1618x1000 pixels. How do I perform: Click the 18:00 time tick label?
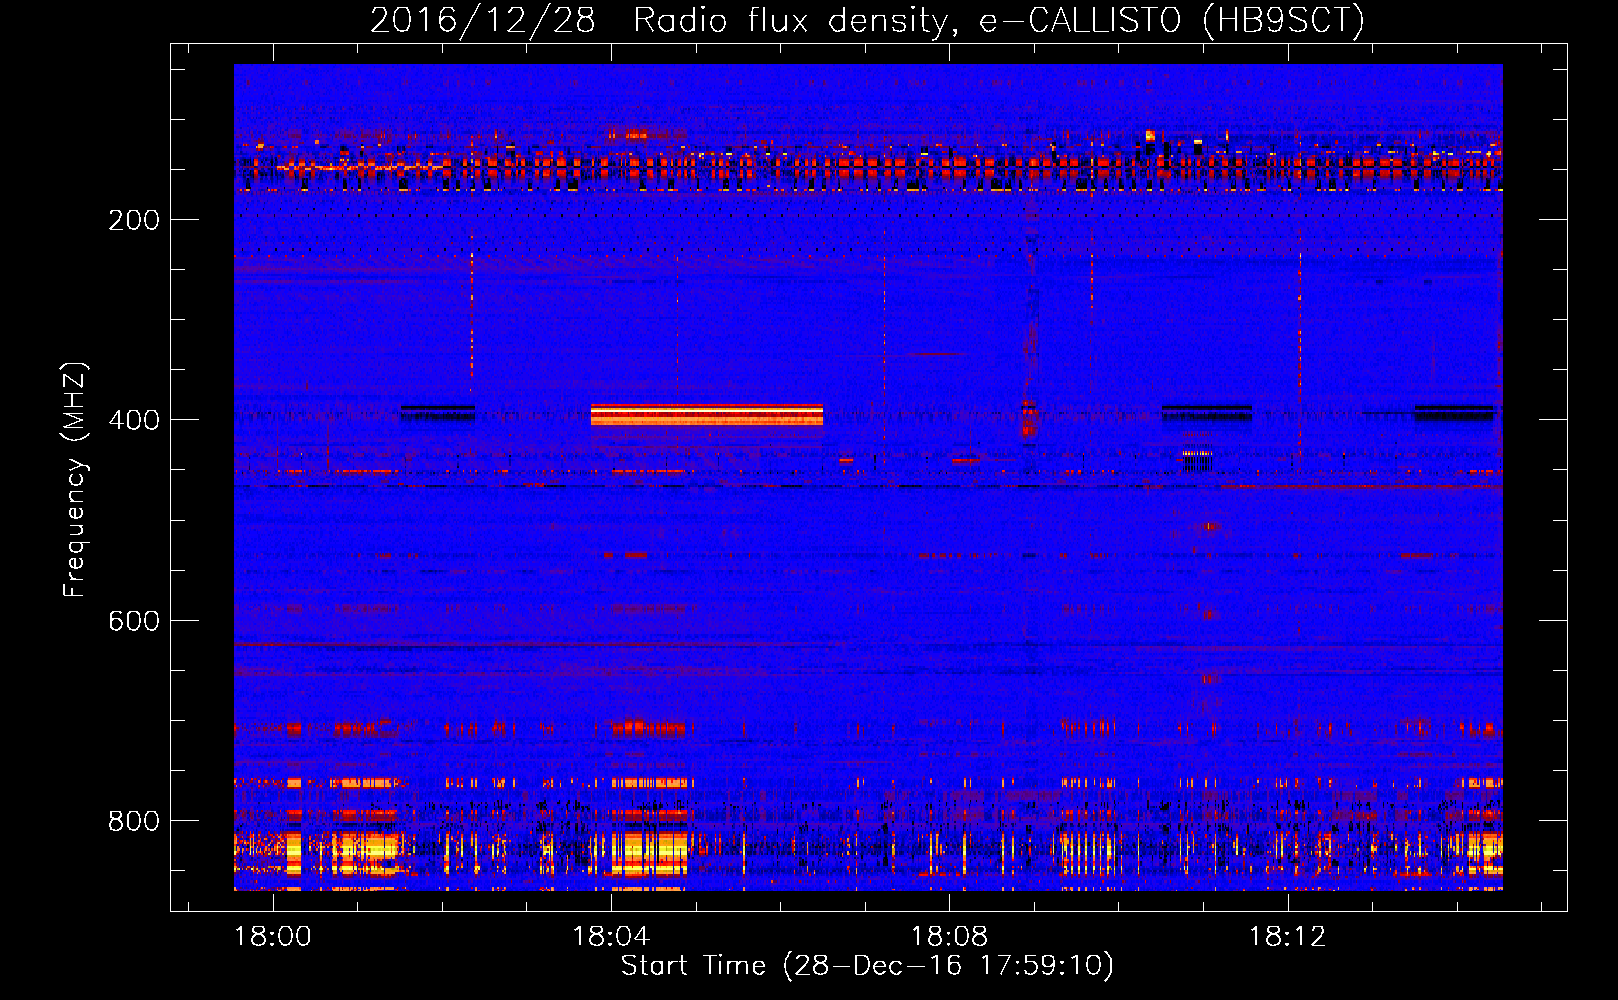click(272, 936)
